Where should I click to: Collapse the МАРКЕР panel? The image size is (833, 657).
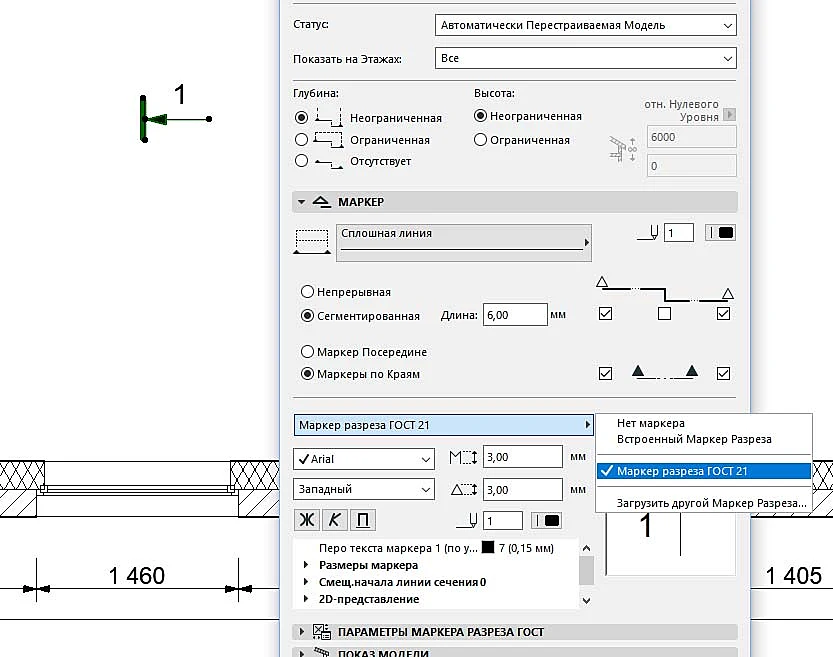pos(301,202)
